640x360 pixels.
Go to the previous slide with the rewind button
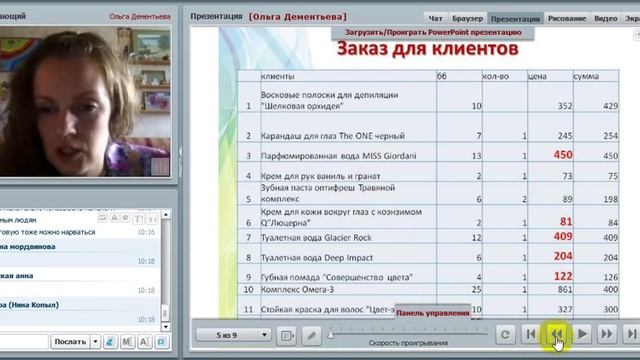point(557,334)
